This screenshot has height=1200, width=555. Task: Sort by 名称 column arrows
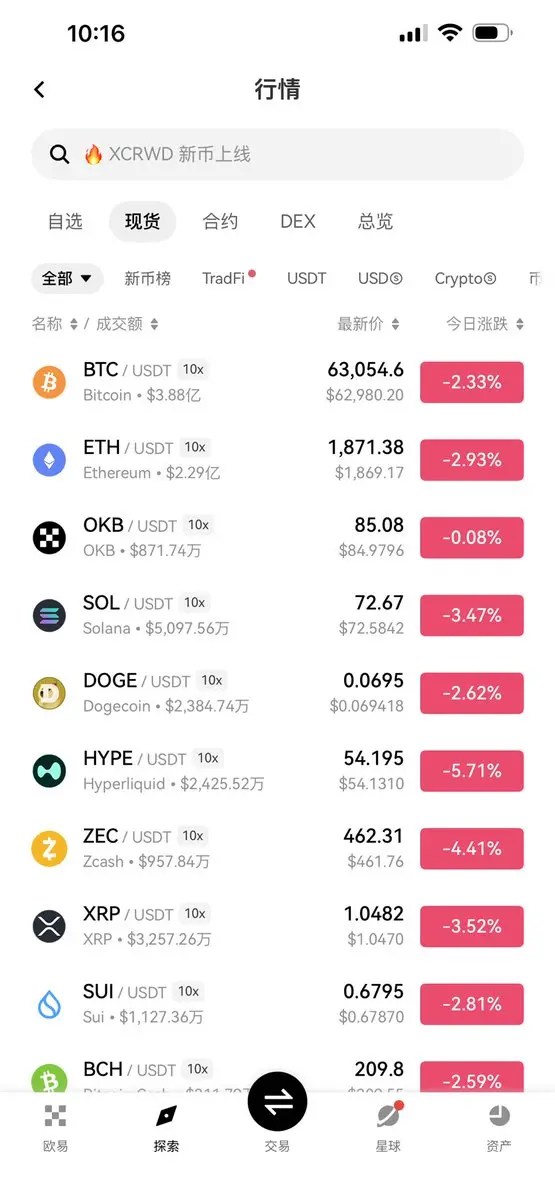click(74, 324)
